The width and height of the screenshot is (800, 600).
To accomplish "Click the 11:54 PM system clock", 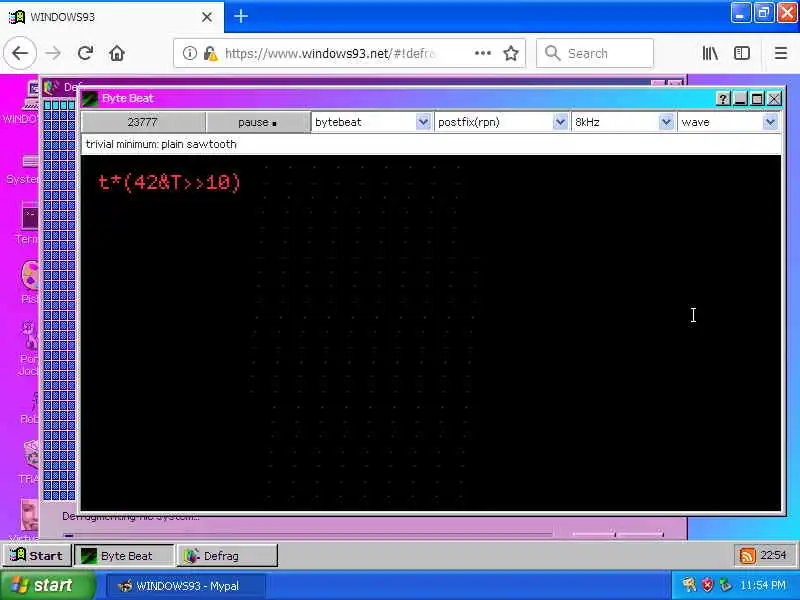I will [x=762, y=585].
